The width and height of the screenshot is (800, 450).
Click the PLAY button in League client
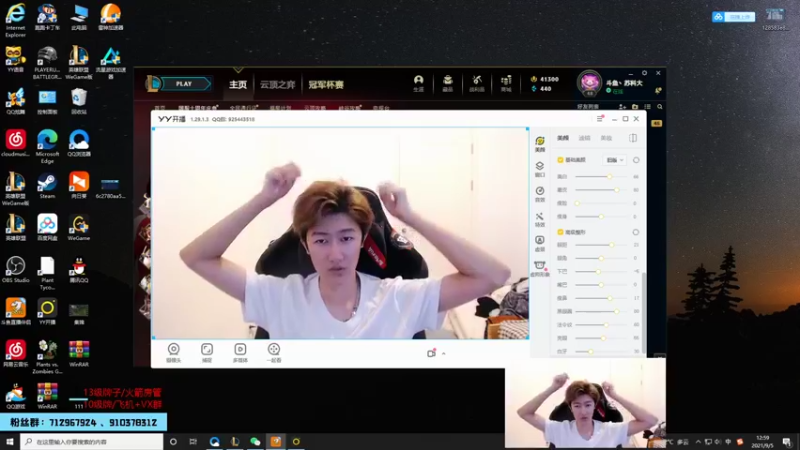click(x=184, y=84)
